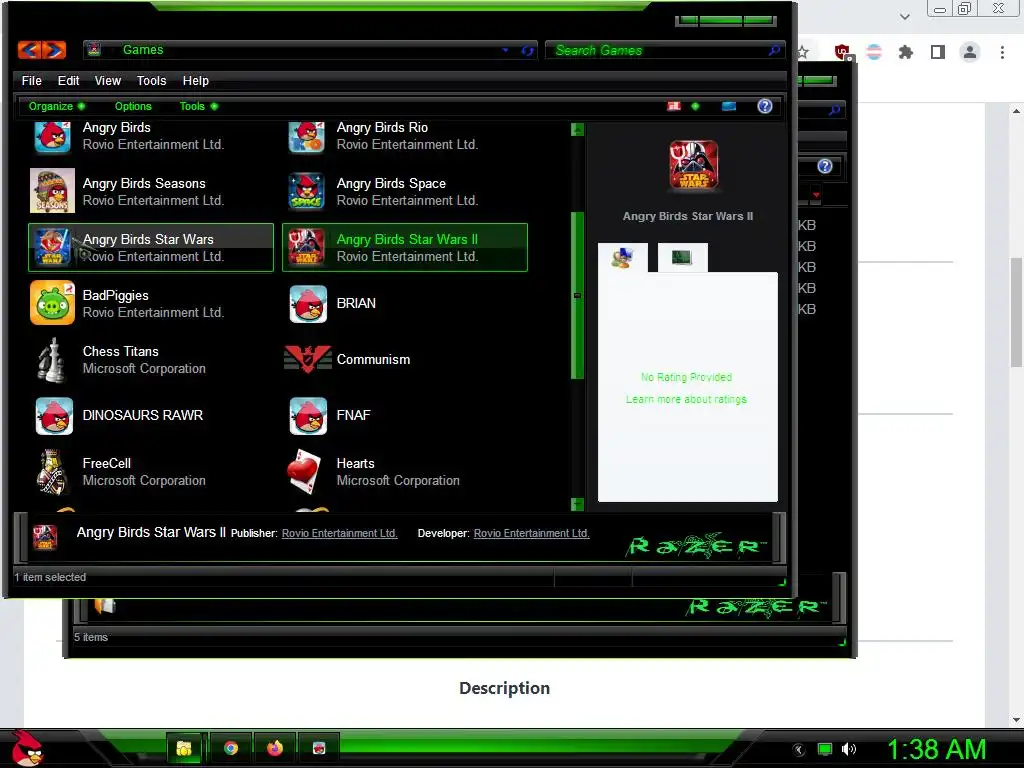This screenshot has height=768, width=1024.
Task: Open the Developer Rovio Entertainment Ltd. link
Action: tap(532, 533)
